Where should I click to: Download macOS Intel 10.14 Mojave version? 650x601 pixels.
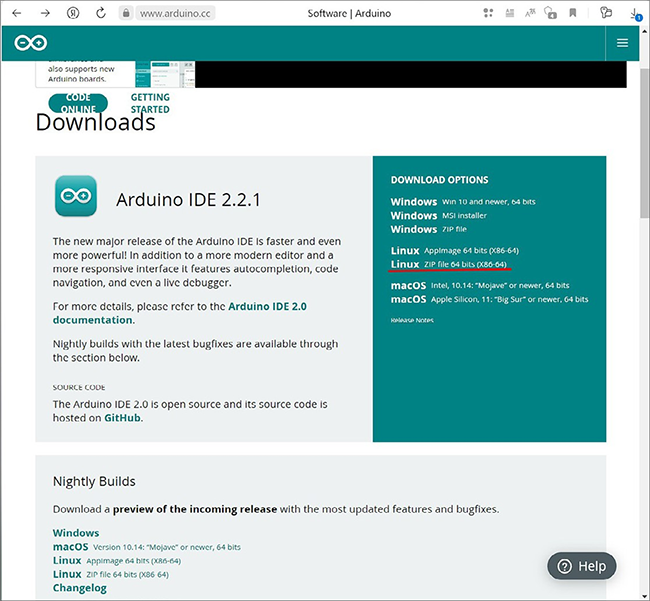click(x=480, y=286)
